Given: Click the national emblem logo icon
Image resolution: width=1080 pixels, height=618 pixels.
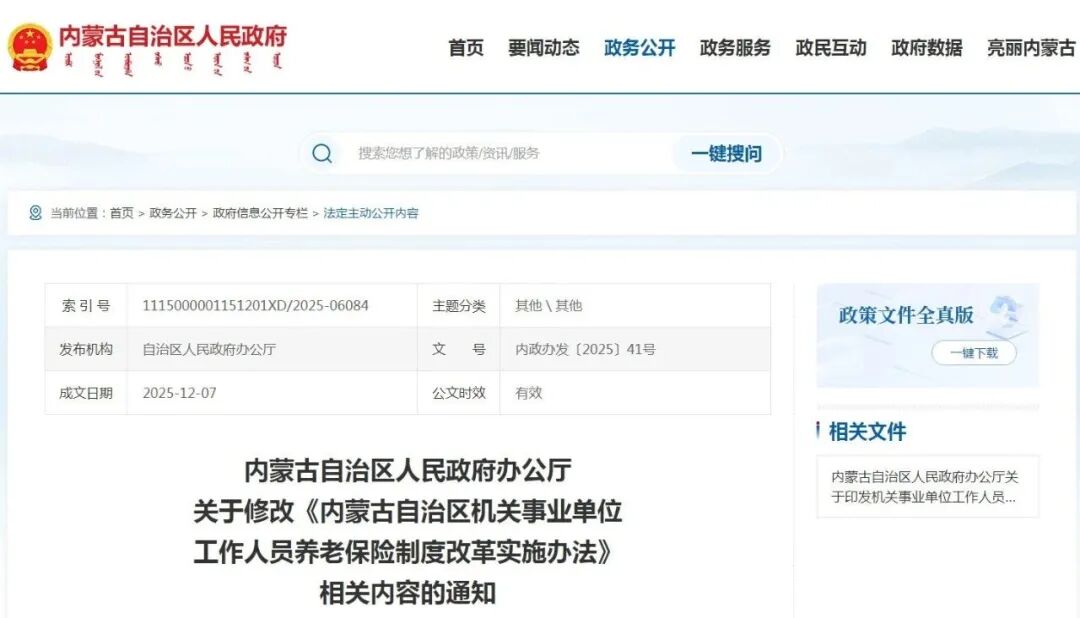Looking at the screenshot, I should (x=29, y=47).
